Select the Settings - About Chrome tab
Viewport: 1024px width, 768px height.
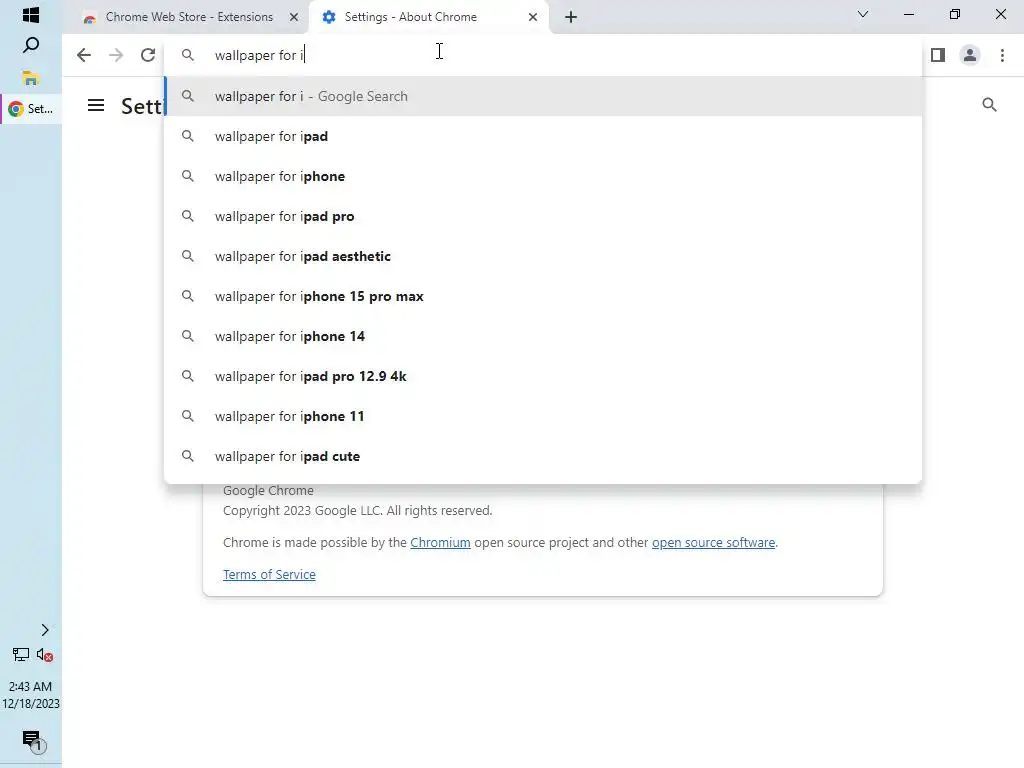tap(428, 18)
